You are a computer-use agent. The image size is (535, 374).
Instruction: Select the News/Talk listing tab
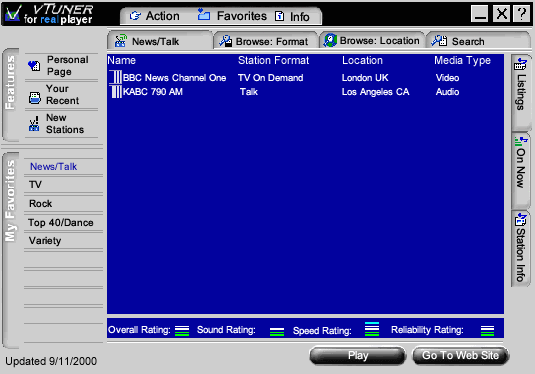coord(160,41)
